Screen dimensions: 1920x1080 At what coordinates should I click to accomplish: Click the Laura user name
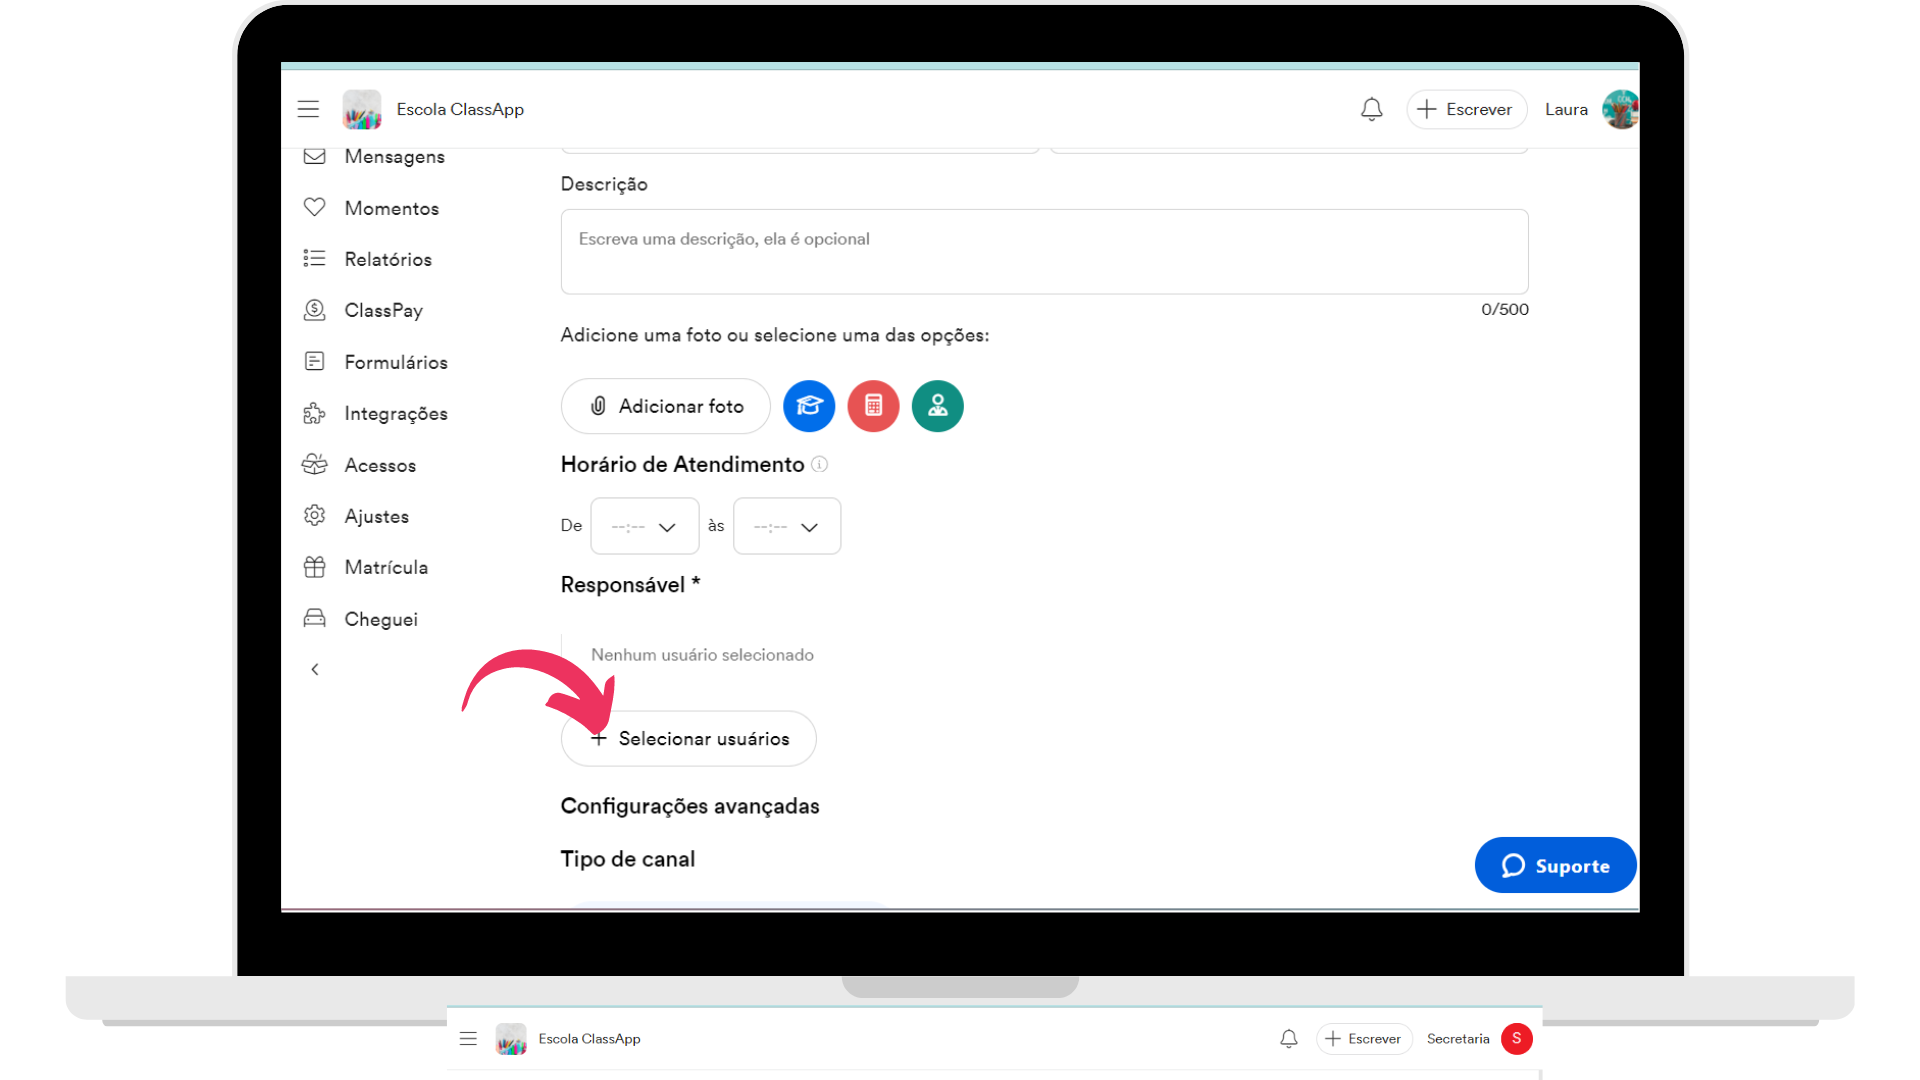[1566, 109]
